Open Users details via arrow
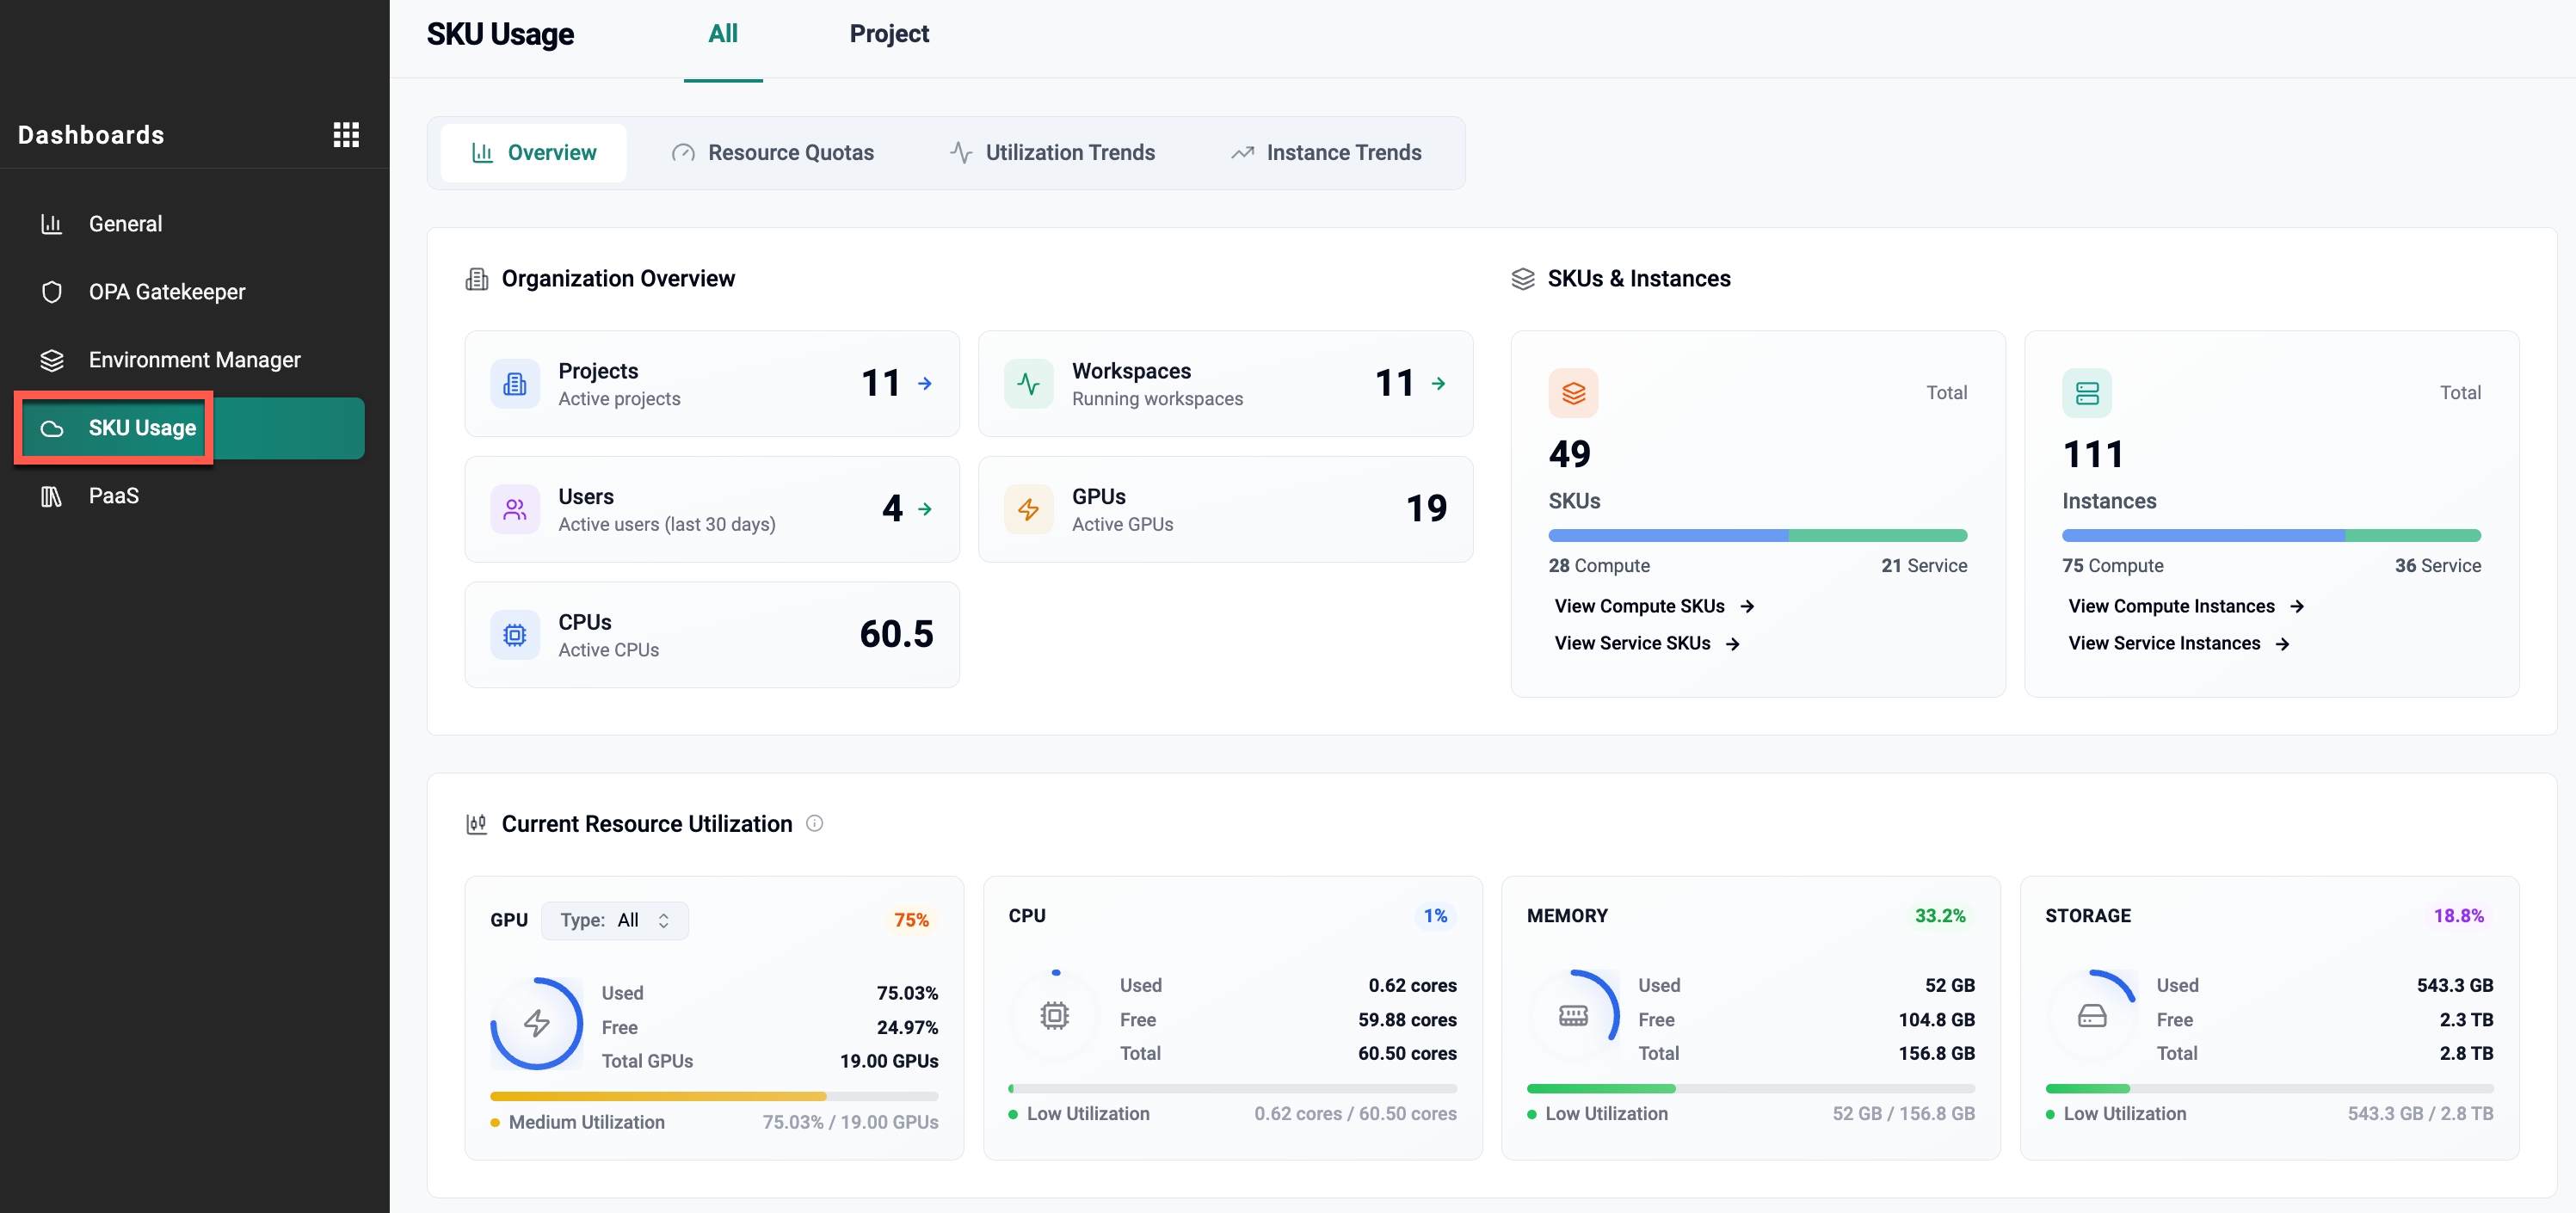Image resolution: width=2576 pixels, height=1213 pixels. pyautogui.click(x=925, y=509)
